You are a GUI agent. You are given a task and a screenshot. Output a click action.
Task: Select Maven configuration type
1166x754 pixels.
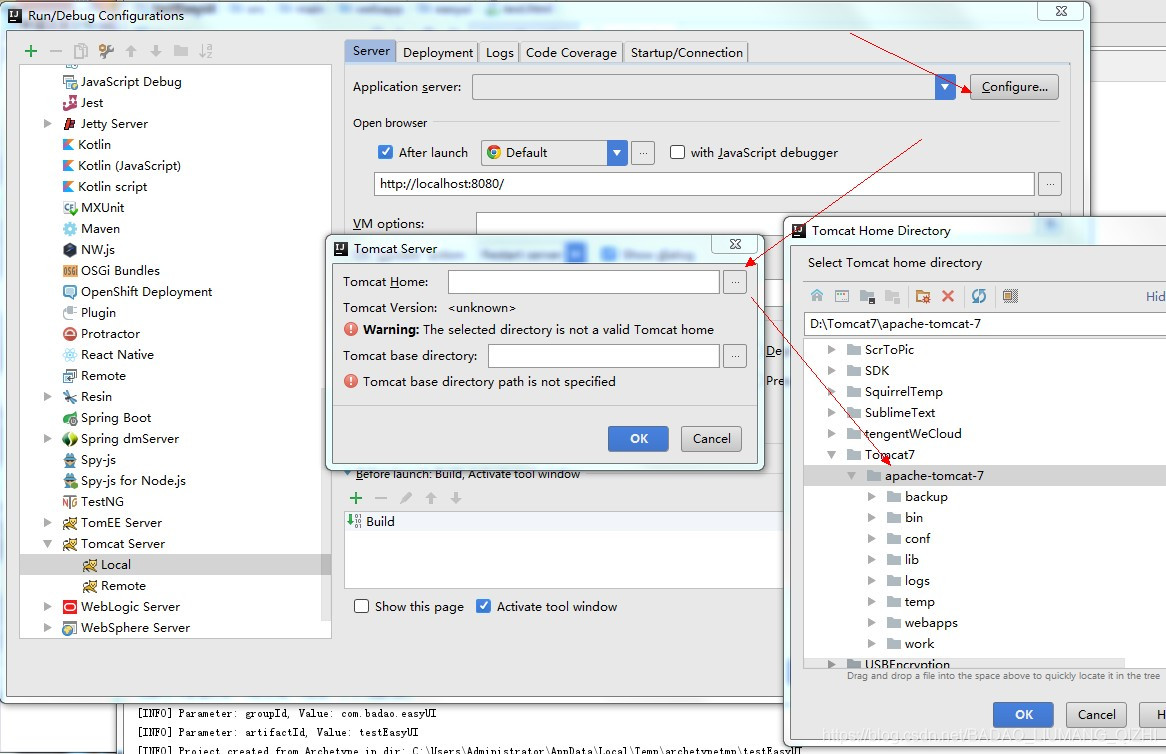tap(100, 229)
